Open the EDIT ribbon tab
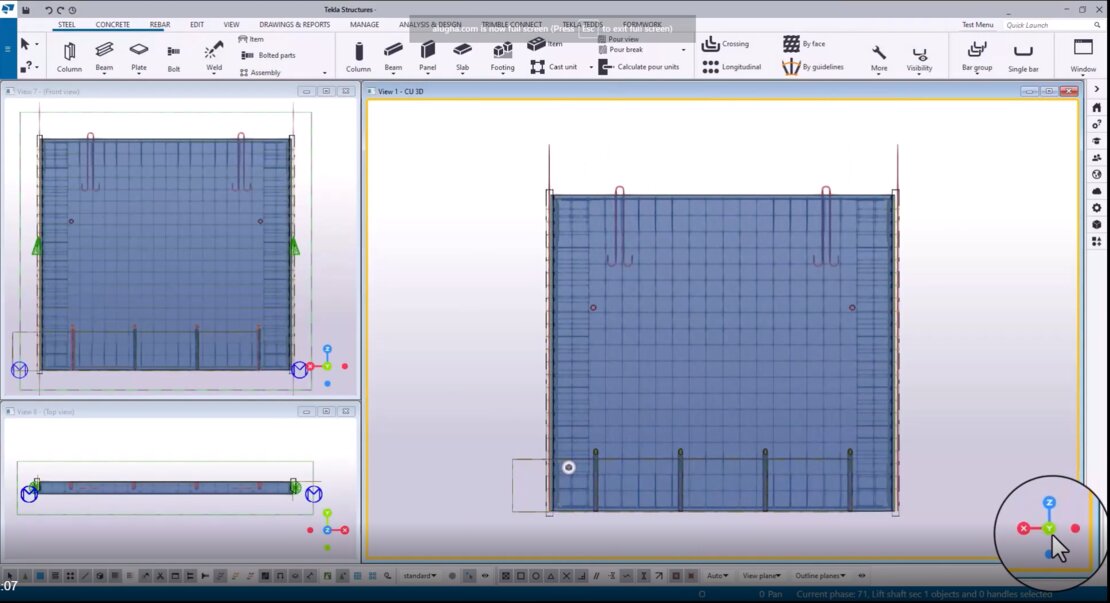Screen dimensions: 1110x603 coord(197,24)
